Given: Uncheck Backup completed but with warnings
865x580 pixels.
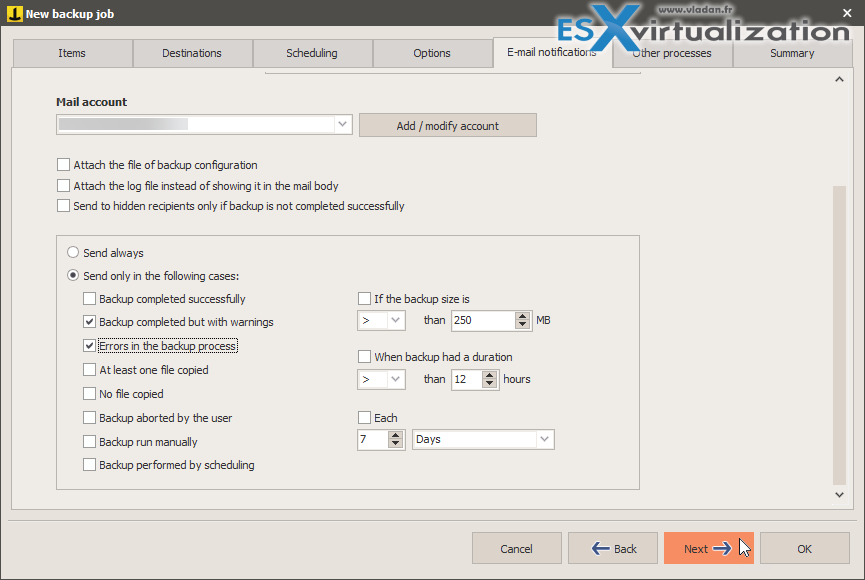Looking at the screenshot, I should [x=89, y=322].
